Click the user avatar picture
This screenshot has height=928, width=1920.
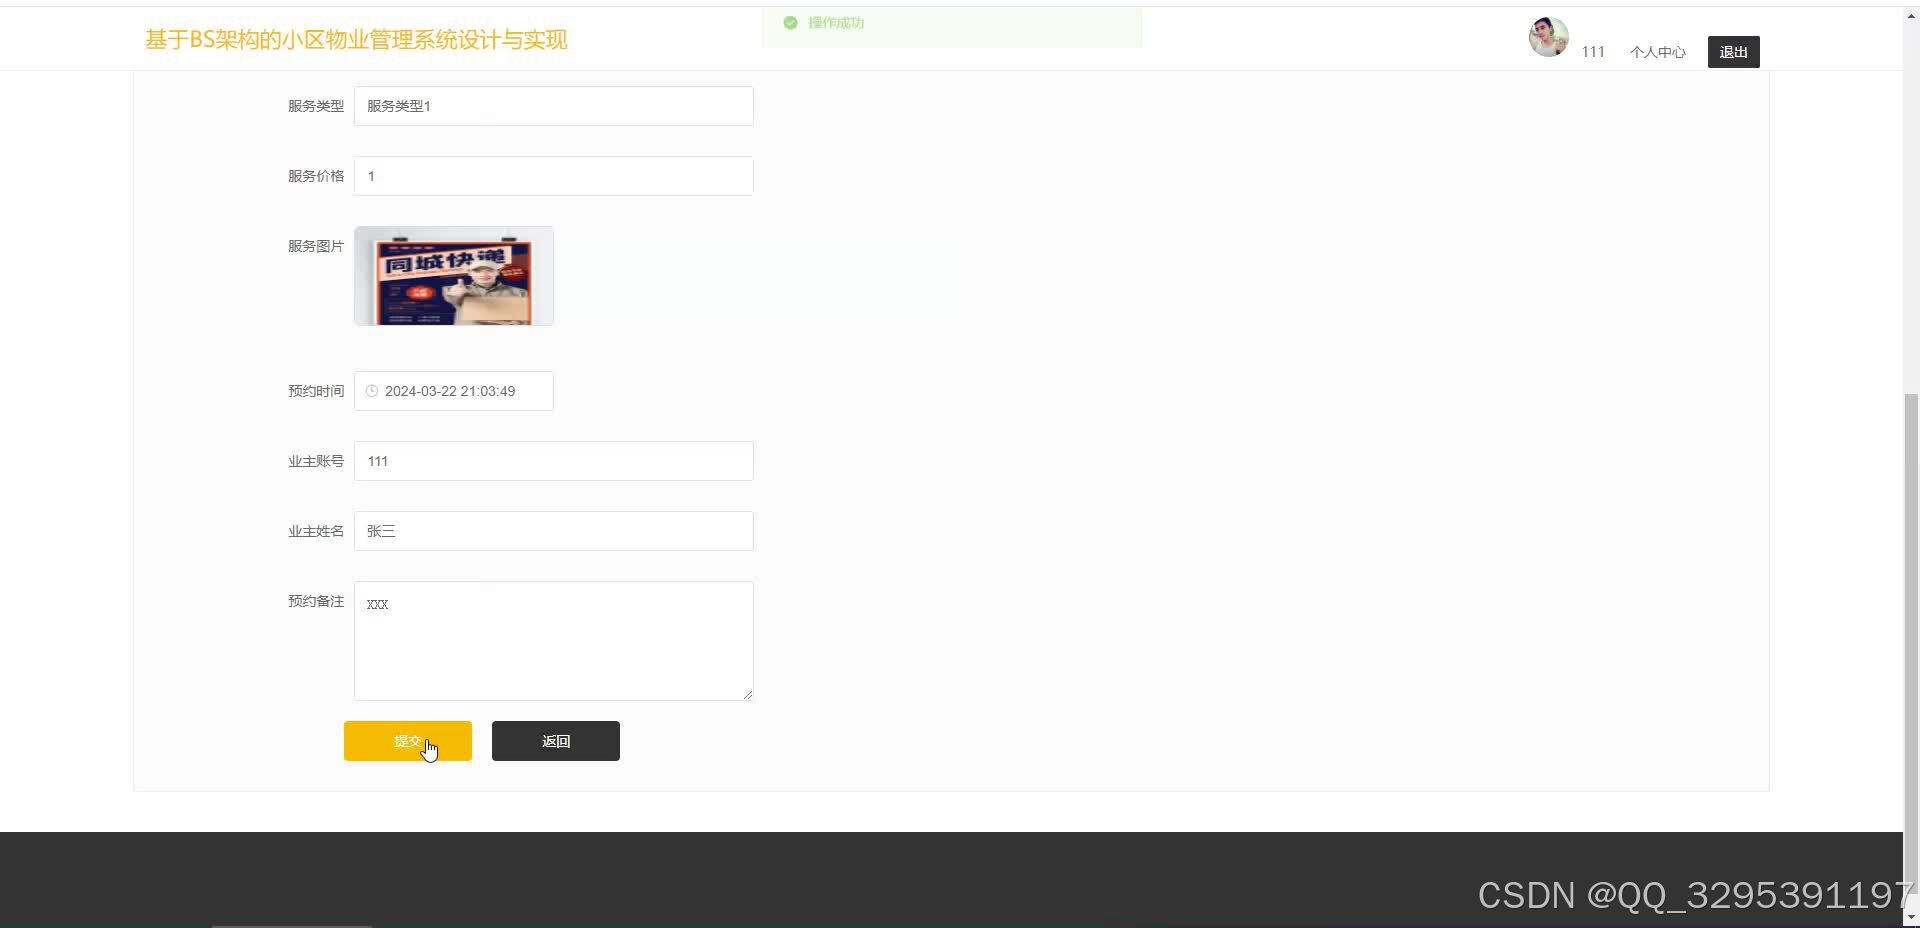click(x=1548, y=37)
